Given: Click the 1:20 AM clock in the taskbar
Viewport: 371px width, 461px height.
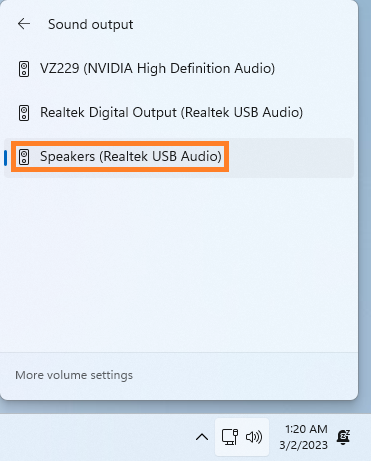Looking at the screenshot, I should (306, 429).
